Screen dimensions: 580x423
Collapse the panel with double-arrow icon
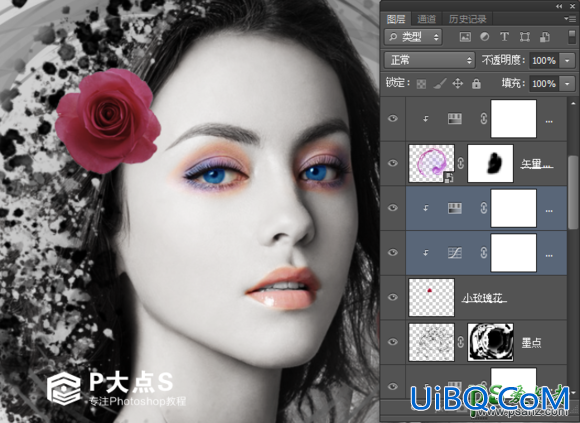(x=559, y=6)
